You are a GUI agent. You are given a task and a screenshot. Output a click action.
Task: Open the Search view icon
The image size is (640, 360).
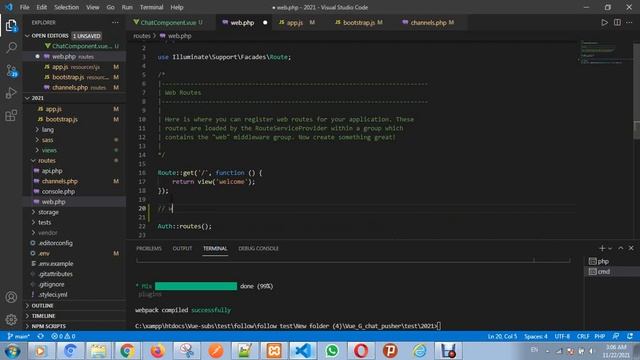pos(11,48)
